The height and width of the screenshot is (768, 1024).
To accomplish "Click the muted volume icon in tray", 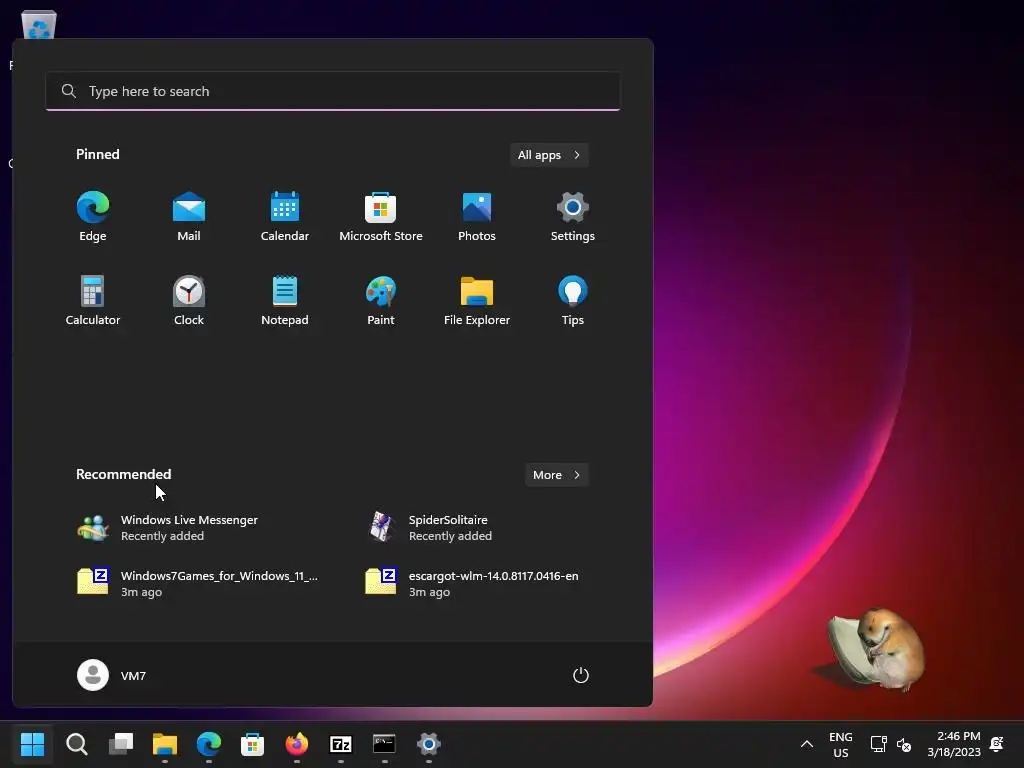I will click(x=904, y=744).
